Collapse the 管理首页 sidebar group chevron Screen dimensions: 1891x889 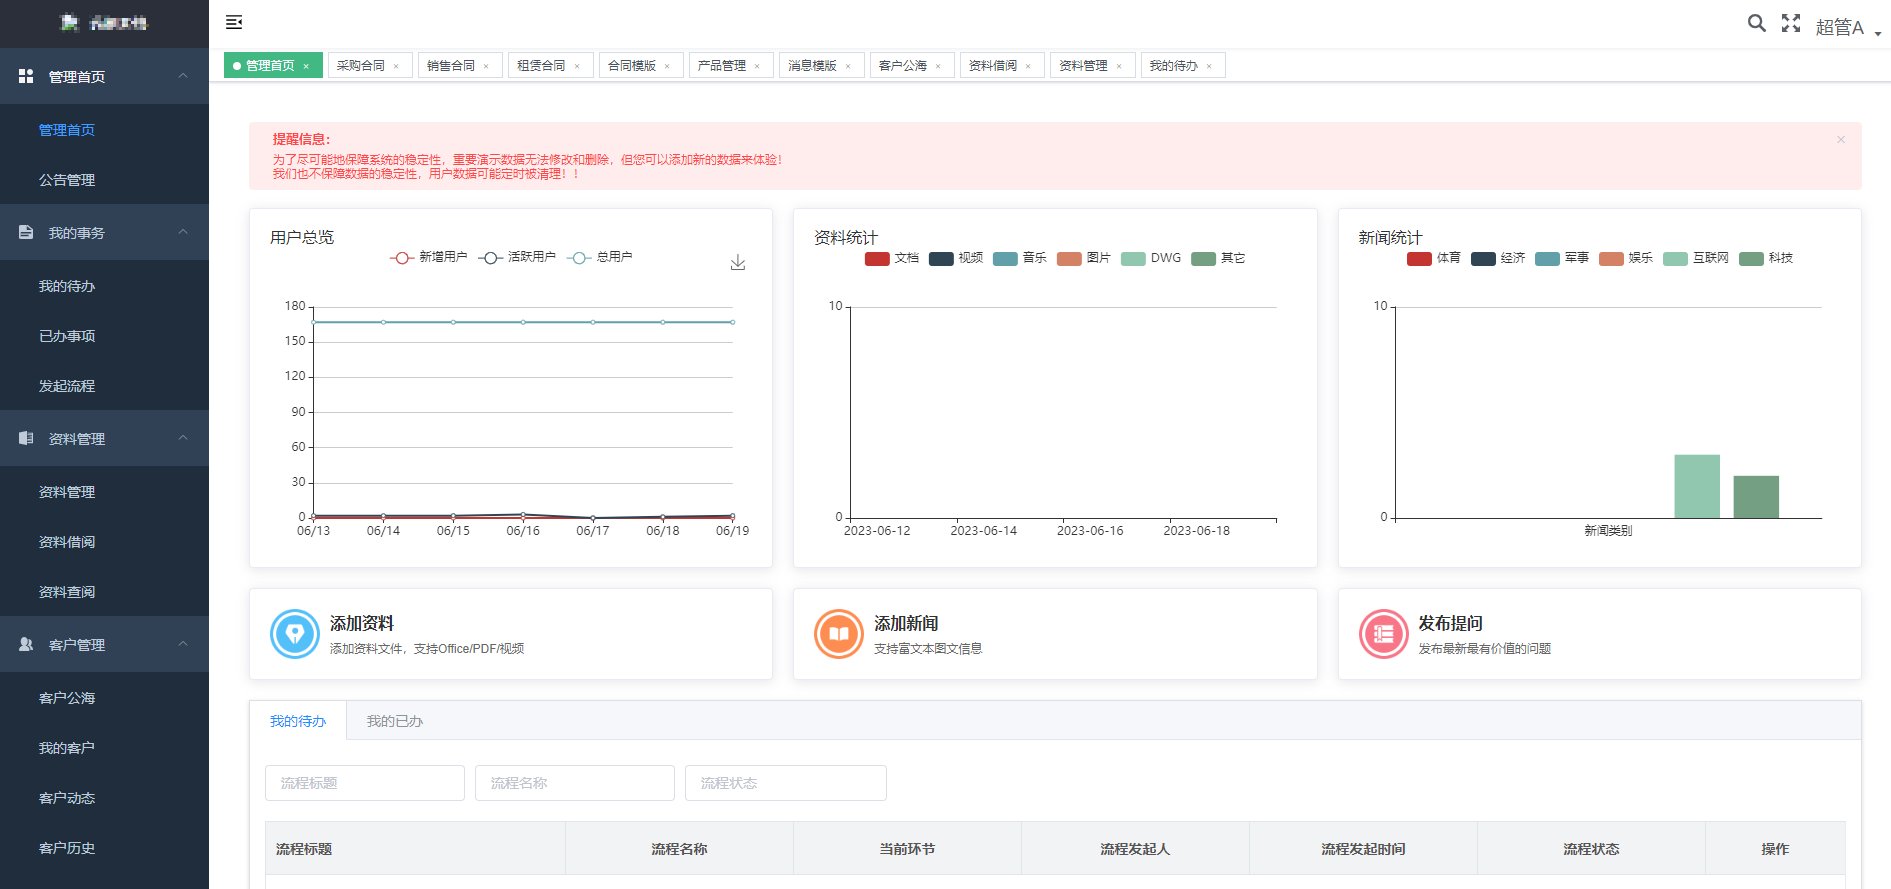[183, 76]
